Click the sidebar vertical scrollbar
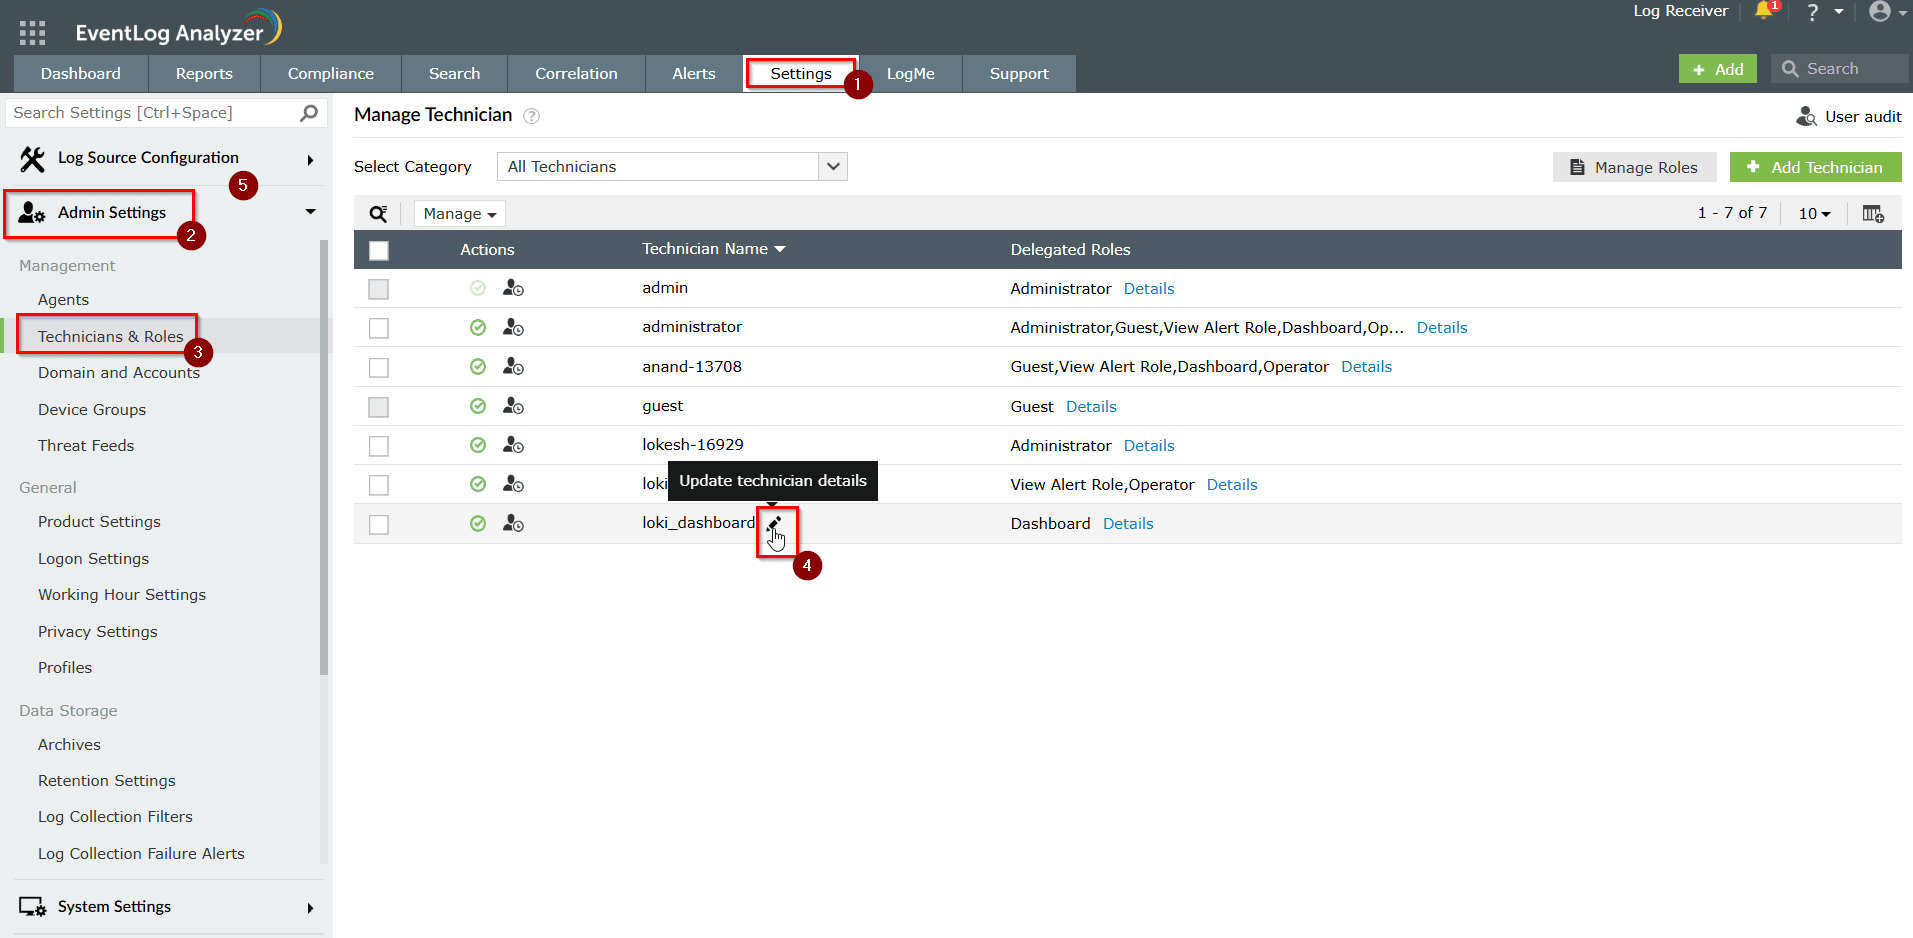Image resolution: width=1913 pixels, height=938 pixels. pyautogui.click(x=324, y=457)
